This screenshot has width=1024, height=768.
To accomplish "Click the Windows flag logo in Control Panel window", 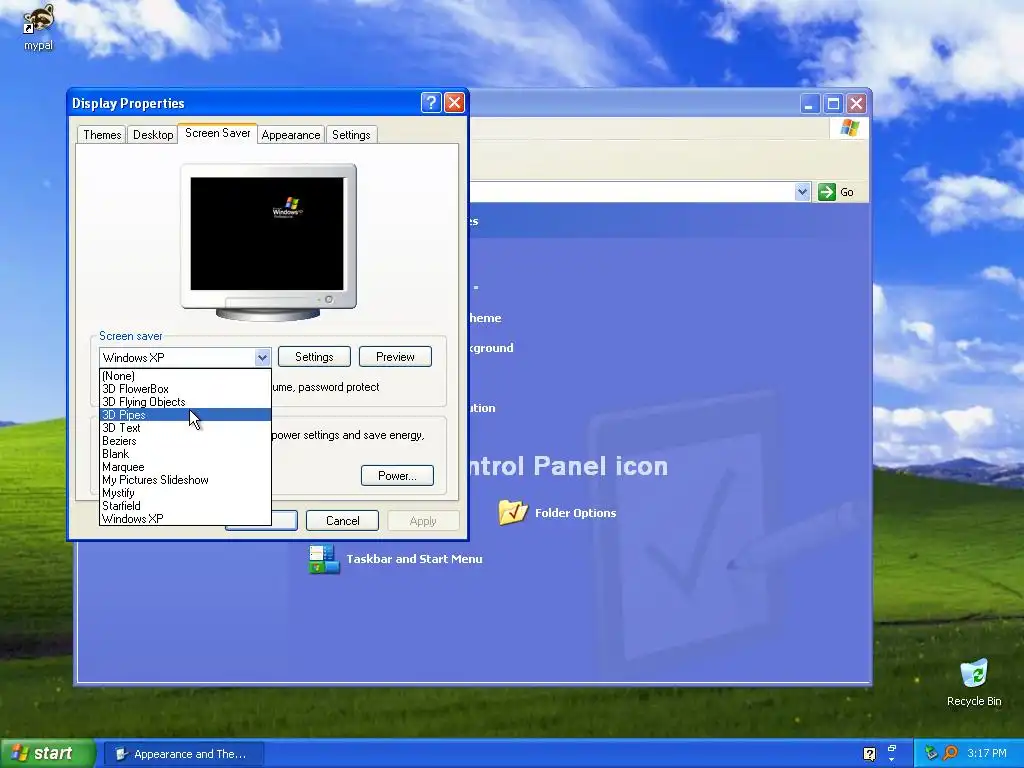I will coord(849,127).
